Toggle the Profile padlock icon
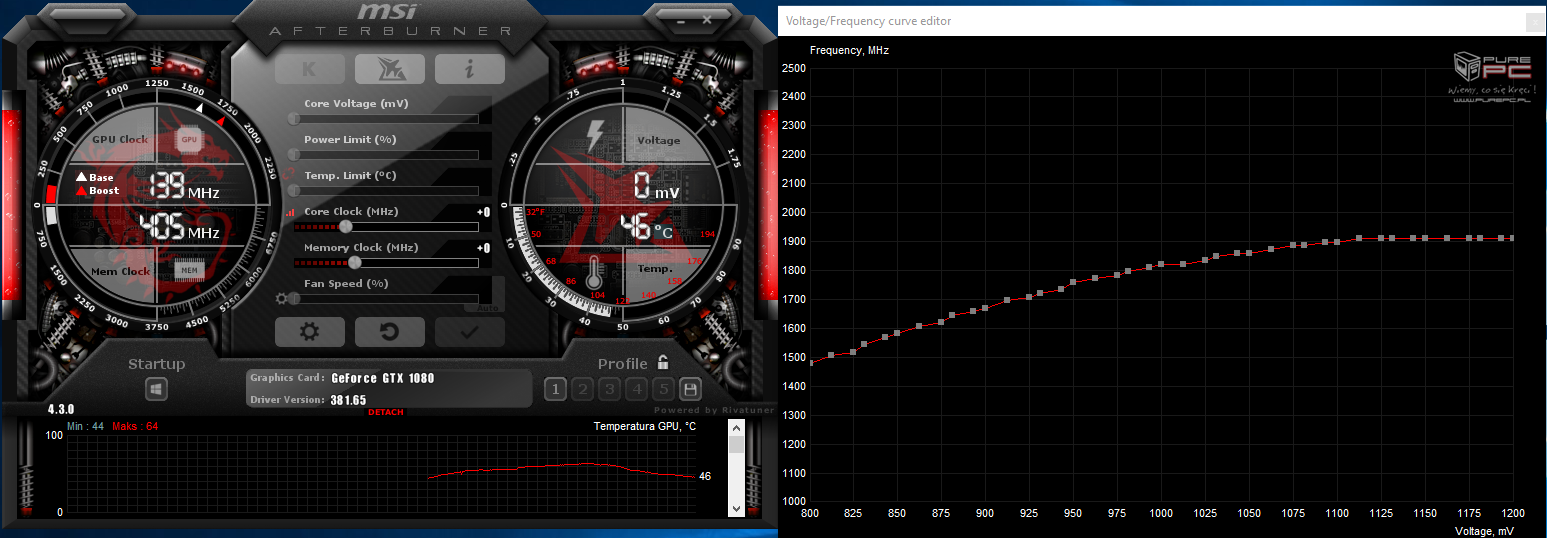1547x538 pixels. pos(663,363)
